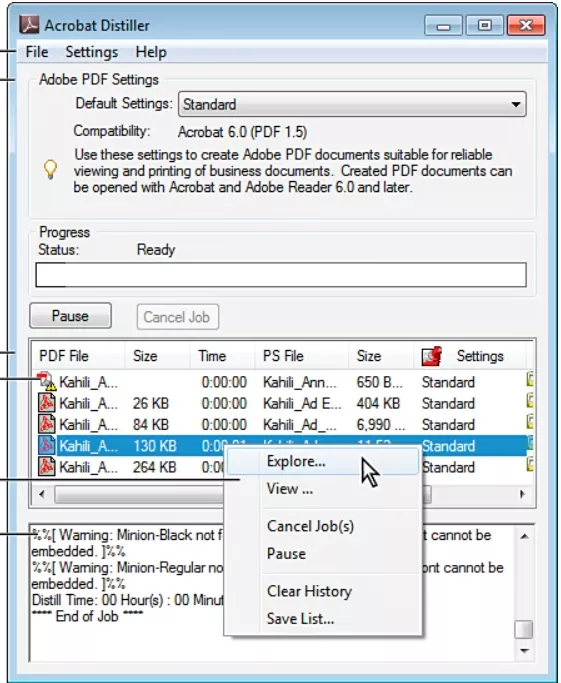Close the Acrobat Distiller window

tap(526, 26)
